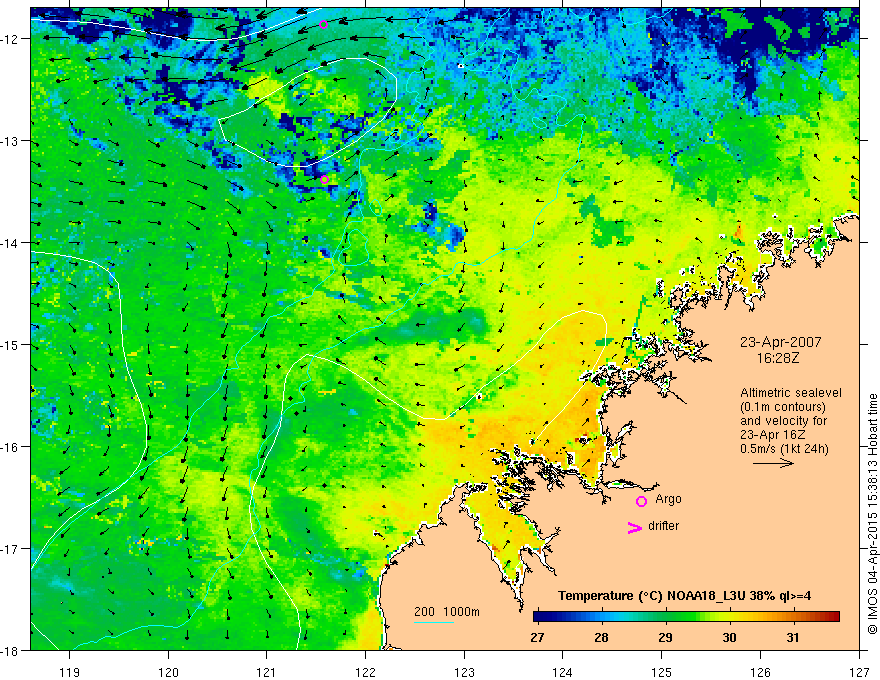
Task: Click the "-15" latitude axis label
Action: (x=11, y=344)
